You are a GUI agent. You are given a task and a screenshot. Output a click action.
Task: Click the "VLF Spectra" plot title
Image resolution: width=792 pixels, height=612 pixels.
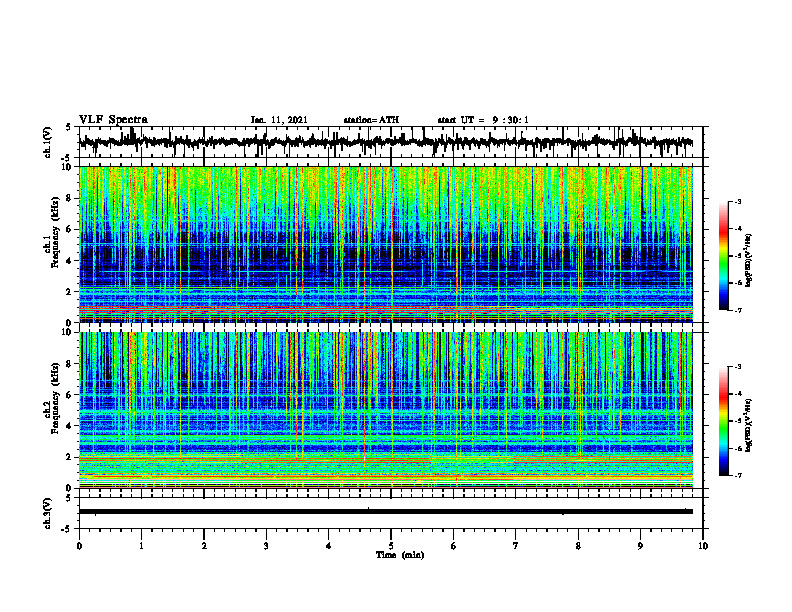tap(113, 120)
